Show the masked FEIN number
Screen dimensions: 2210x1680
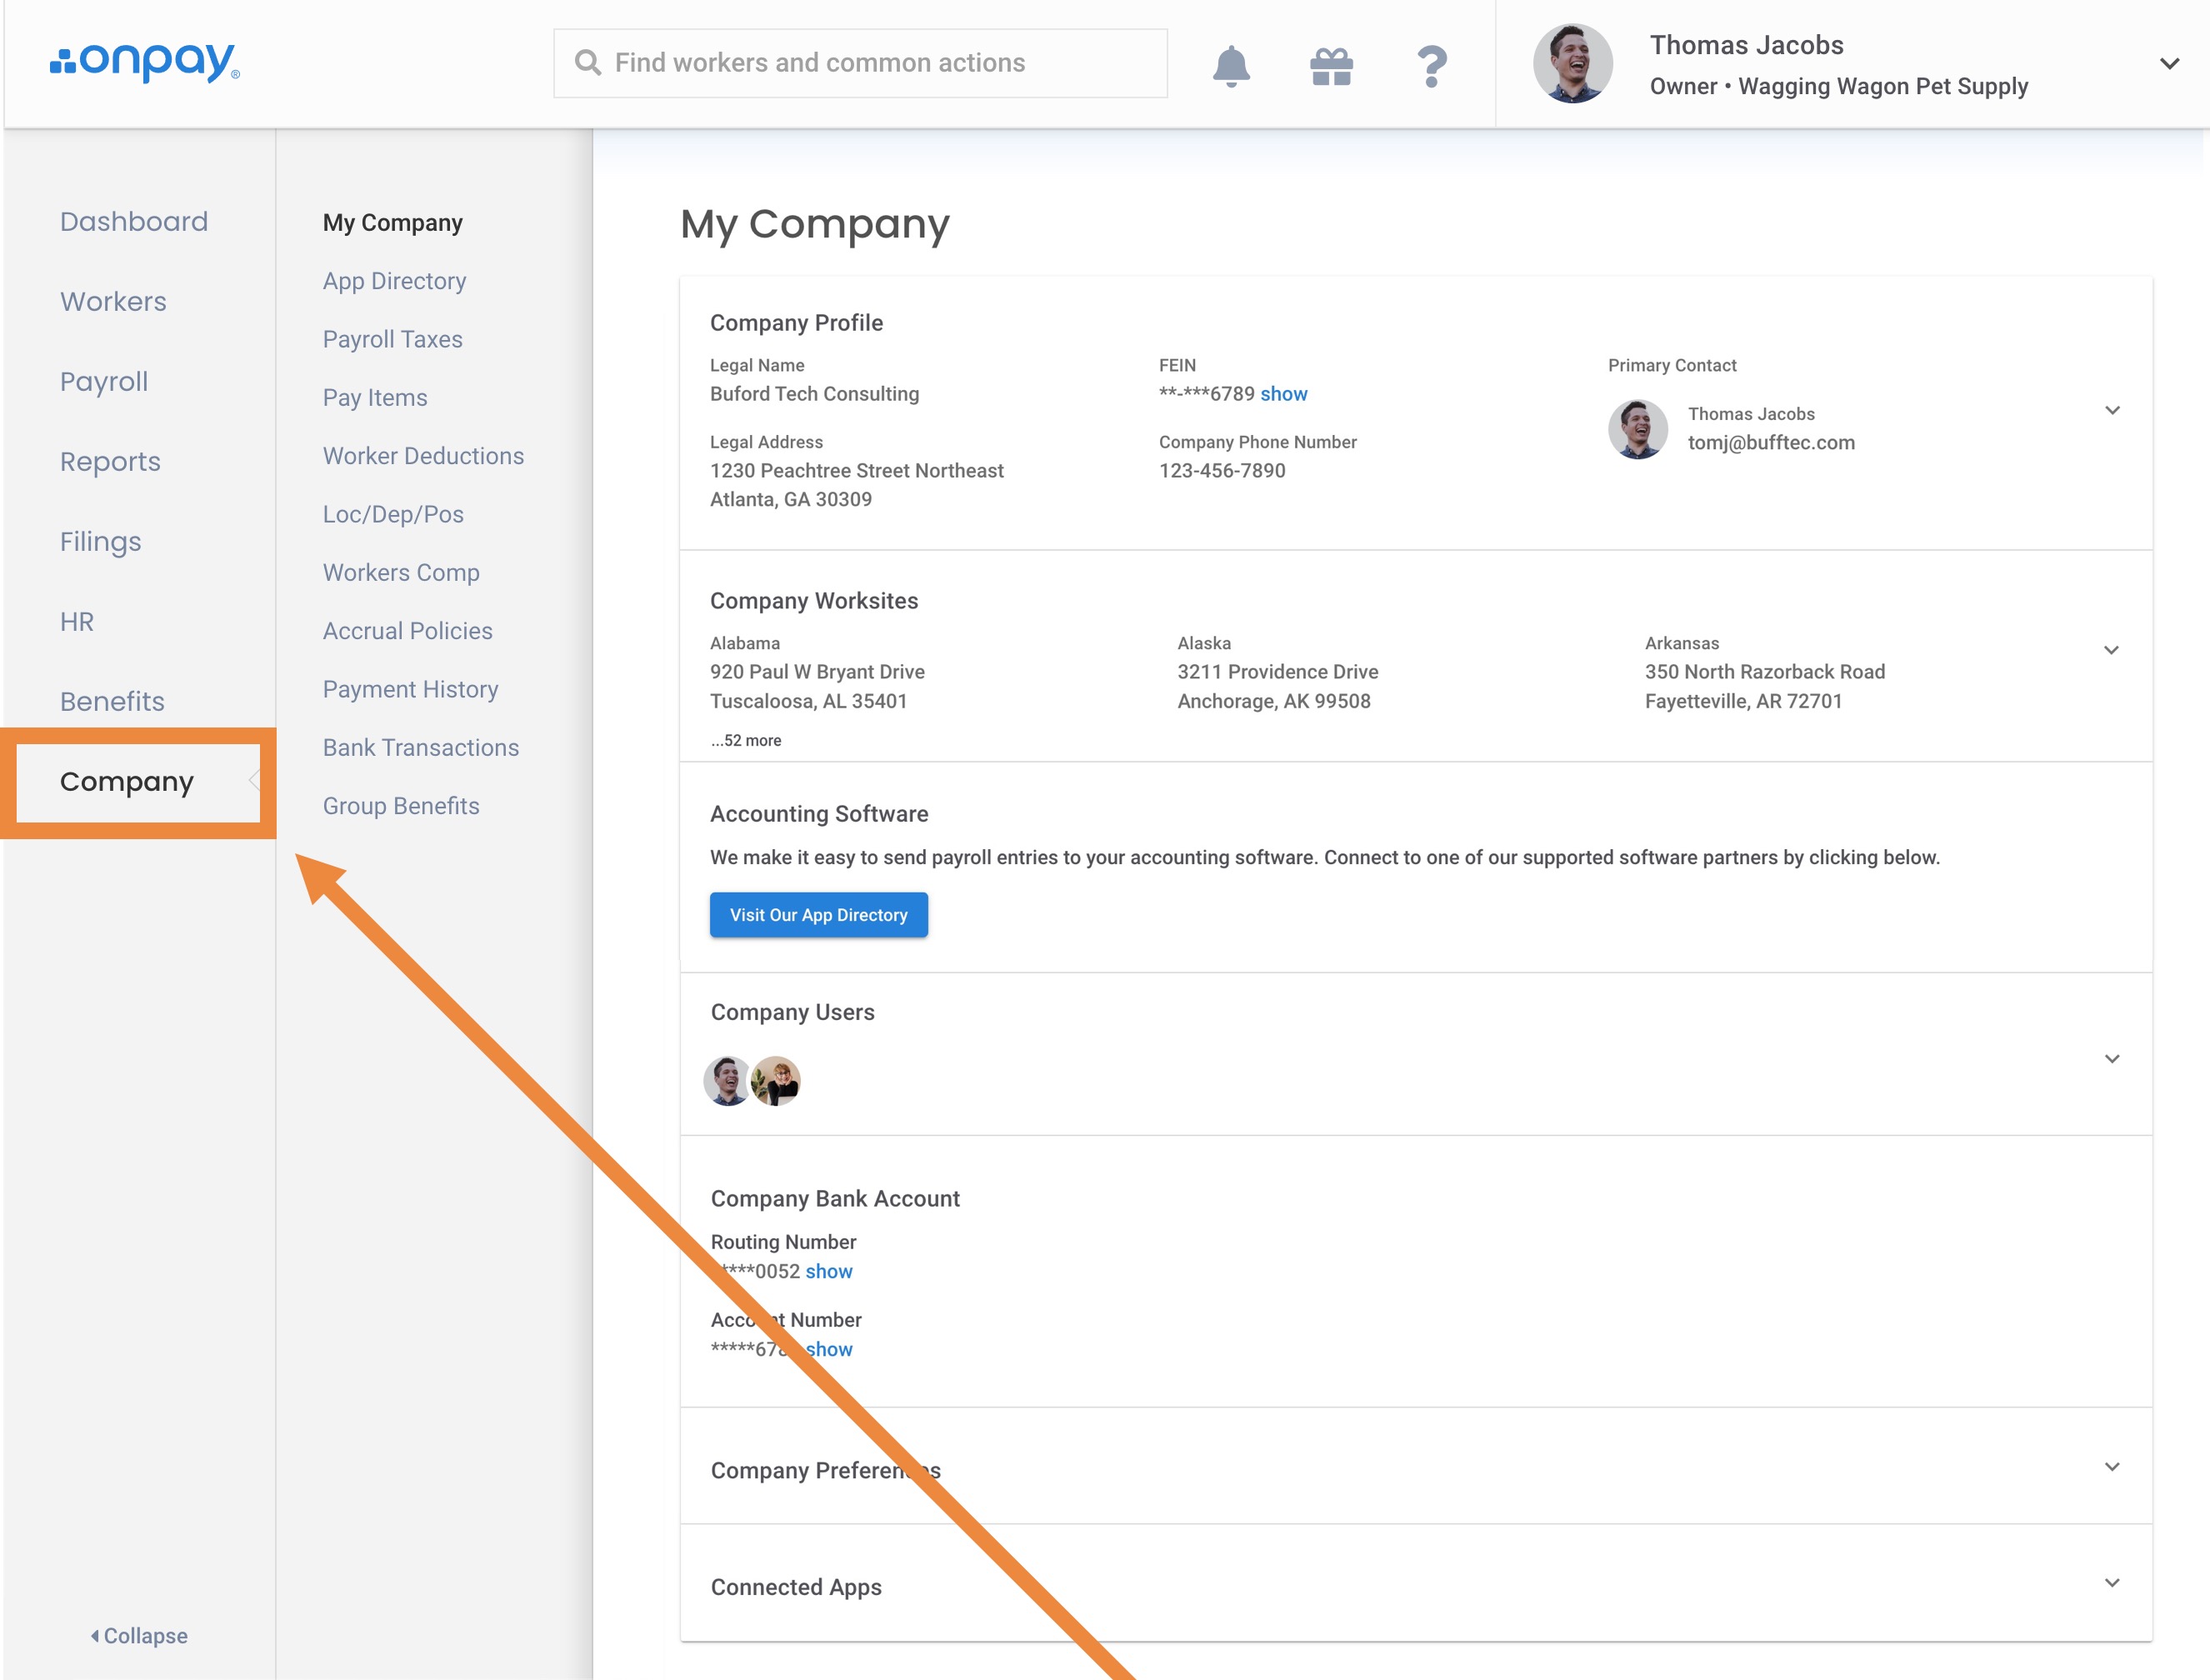pos(1283,394)
